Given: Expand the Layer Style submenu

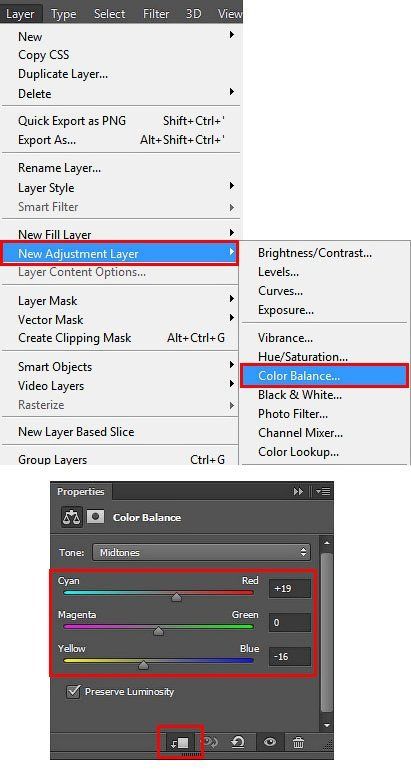Looking at the screenshot, I should pos(231,186).
